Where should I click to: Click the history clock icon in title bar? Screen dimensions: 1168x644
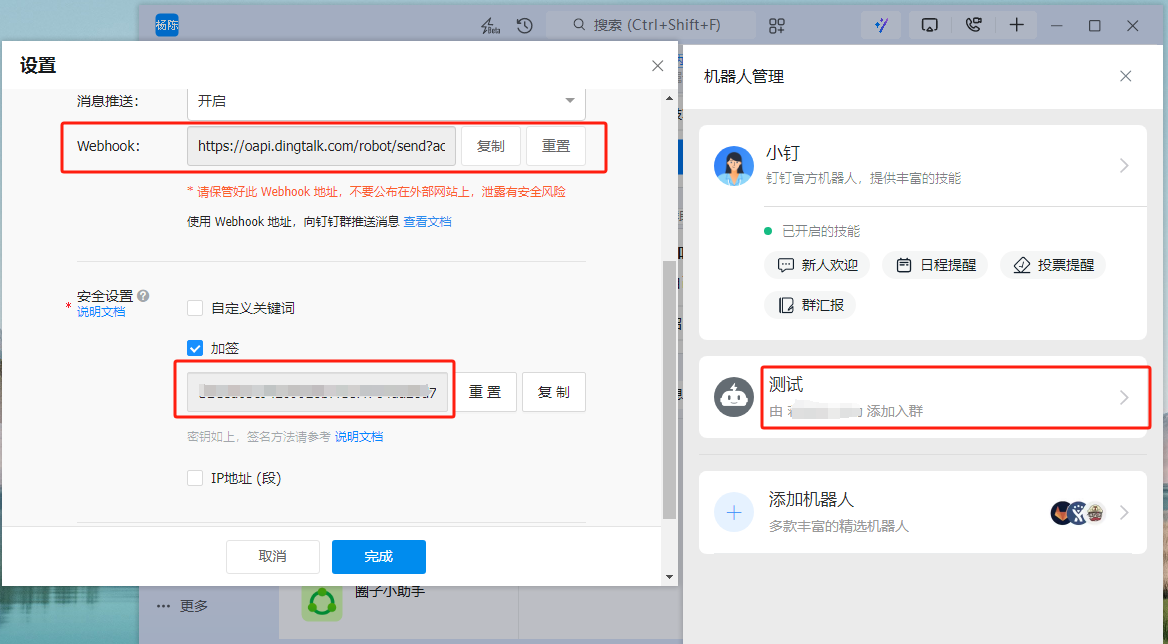pyautogui.click(x=525, y=25)
